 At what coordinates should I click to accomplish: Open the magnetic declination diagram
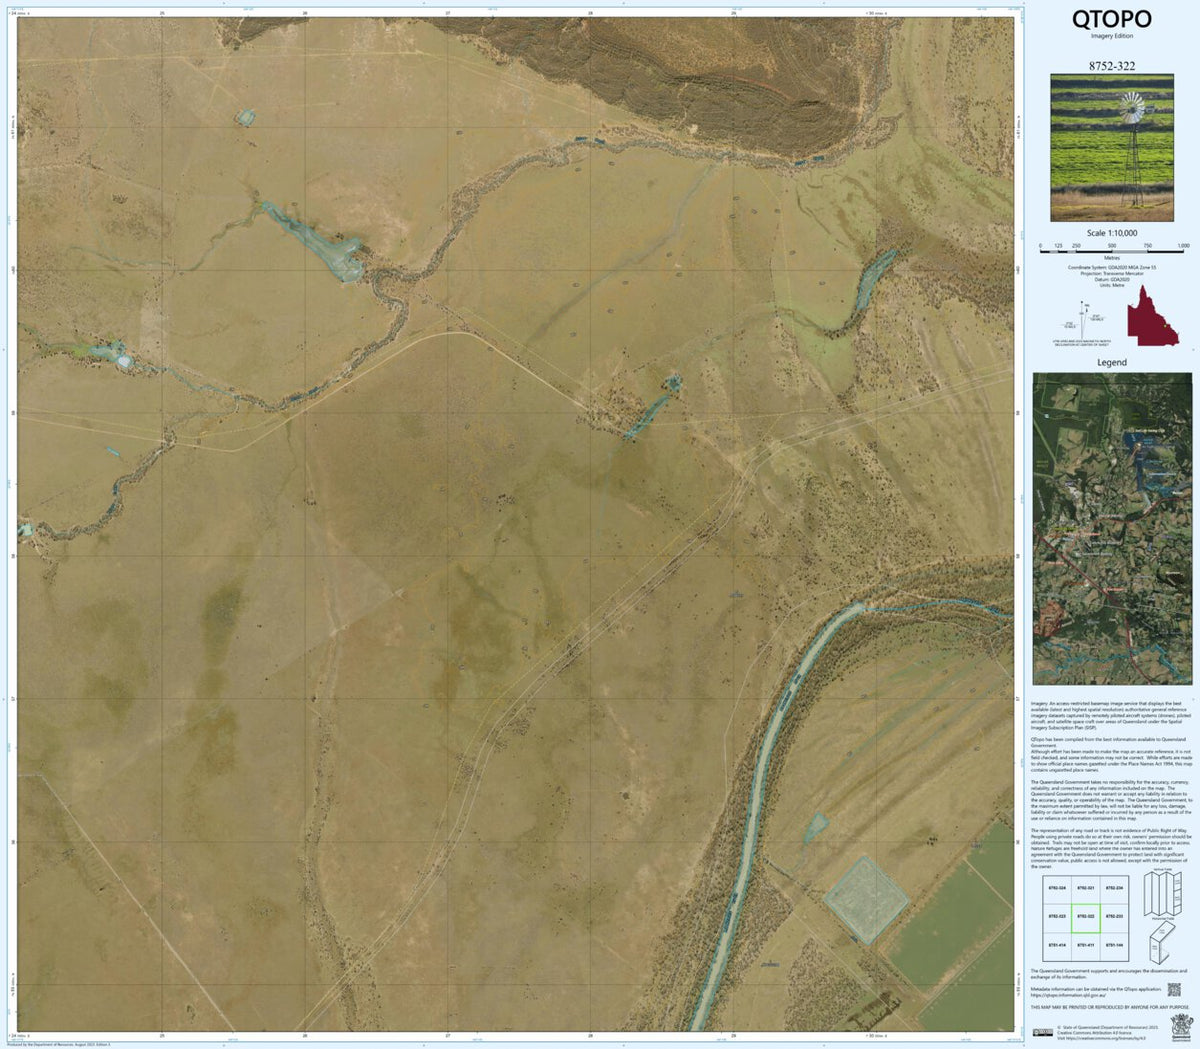(x=1082, y=320)
